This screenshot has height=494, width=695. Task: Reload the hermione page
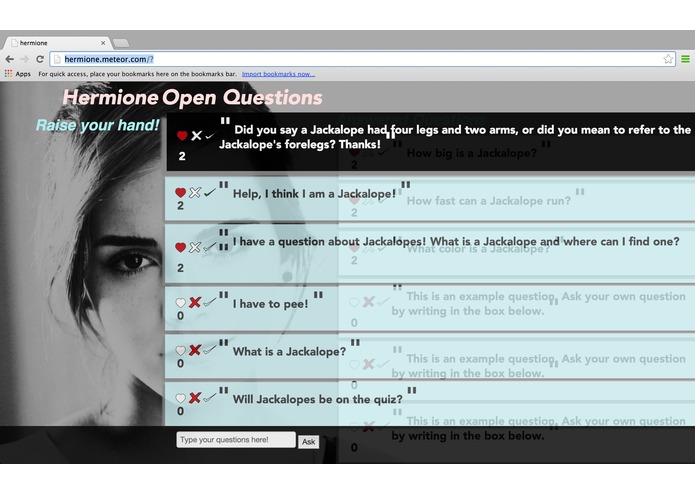(40, 59)
